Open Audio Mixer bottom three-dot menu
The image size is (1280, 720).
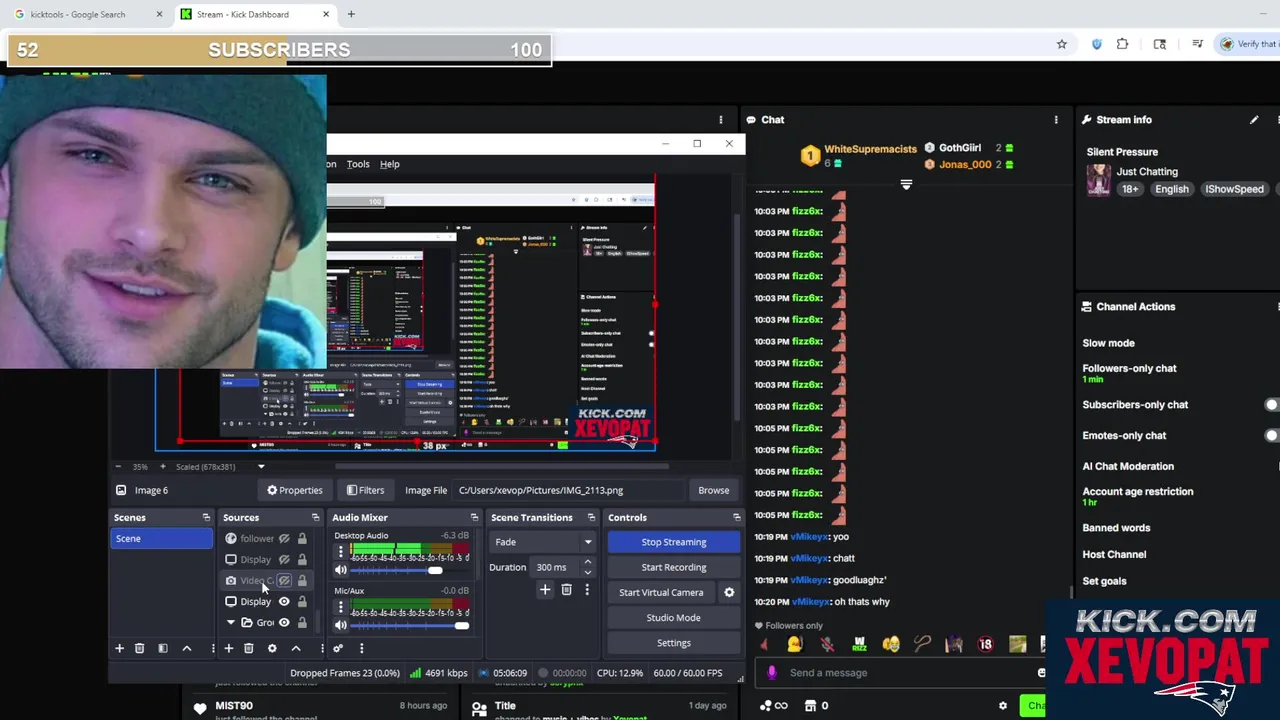(x=361, y=648)
